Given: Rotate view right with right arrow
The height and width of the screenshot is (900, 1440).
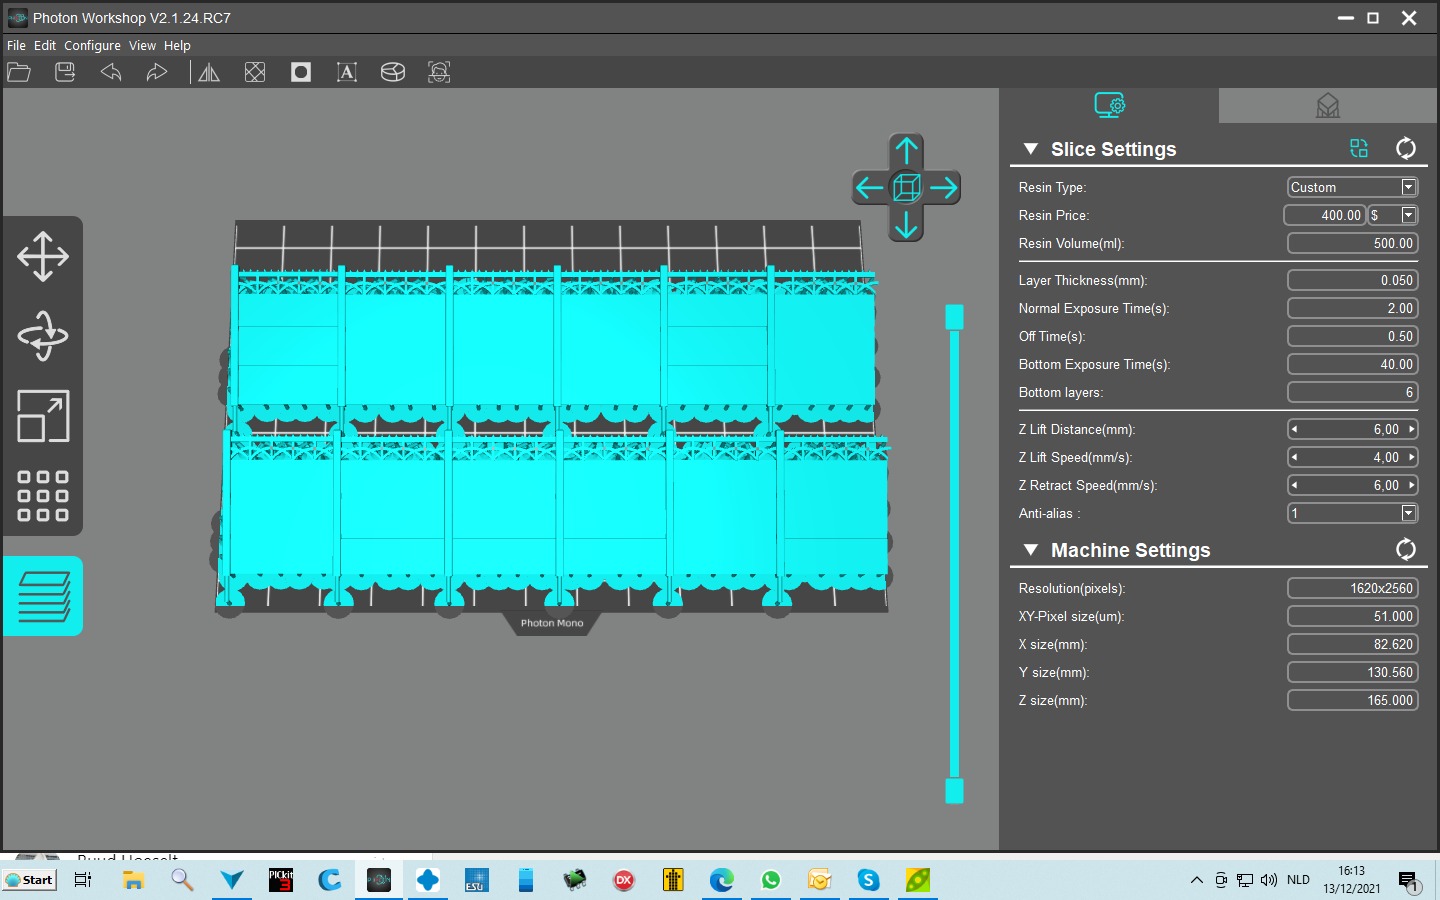Looking at the screenshot, I should point(943,187).
